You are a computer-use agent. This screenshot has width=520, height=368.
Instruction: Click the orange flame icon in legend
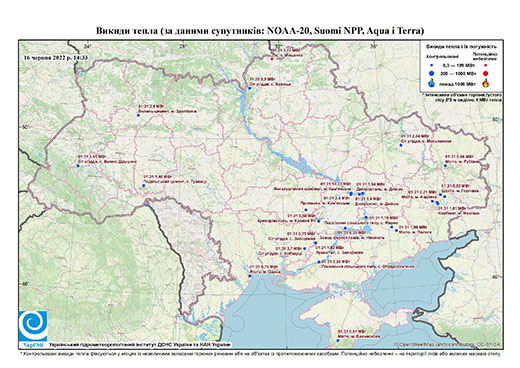(x=486, y=83)
